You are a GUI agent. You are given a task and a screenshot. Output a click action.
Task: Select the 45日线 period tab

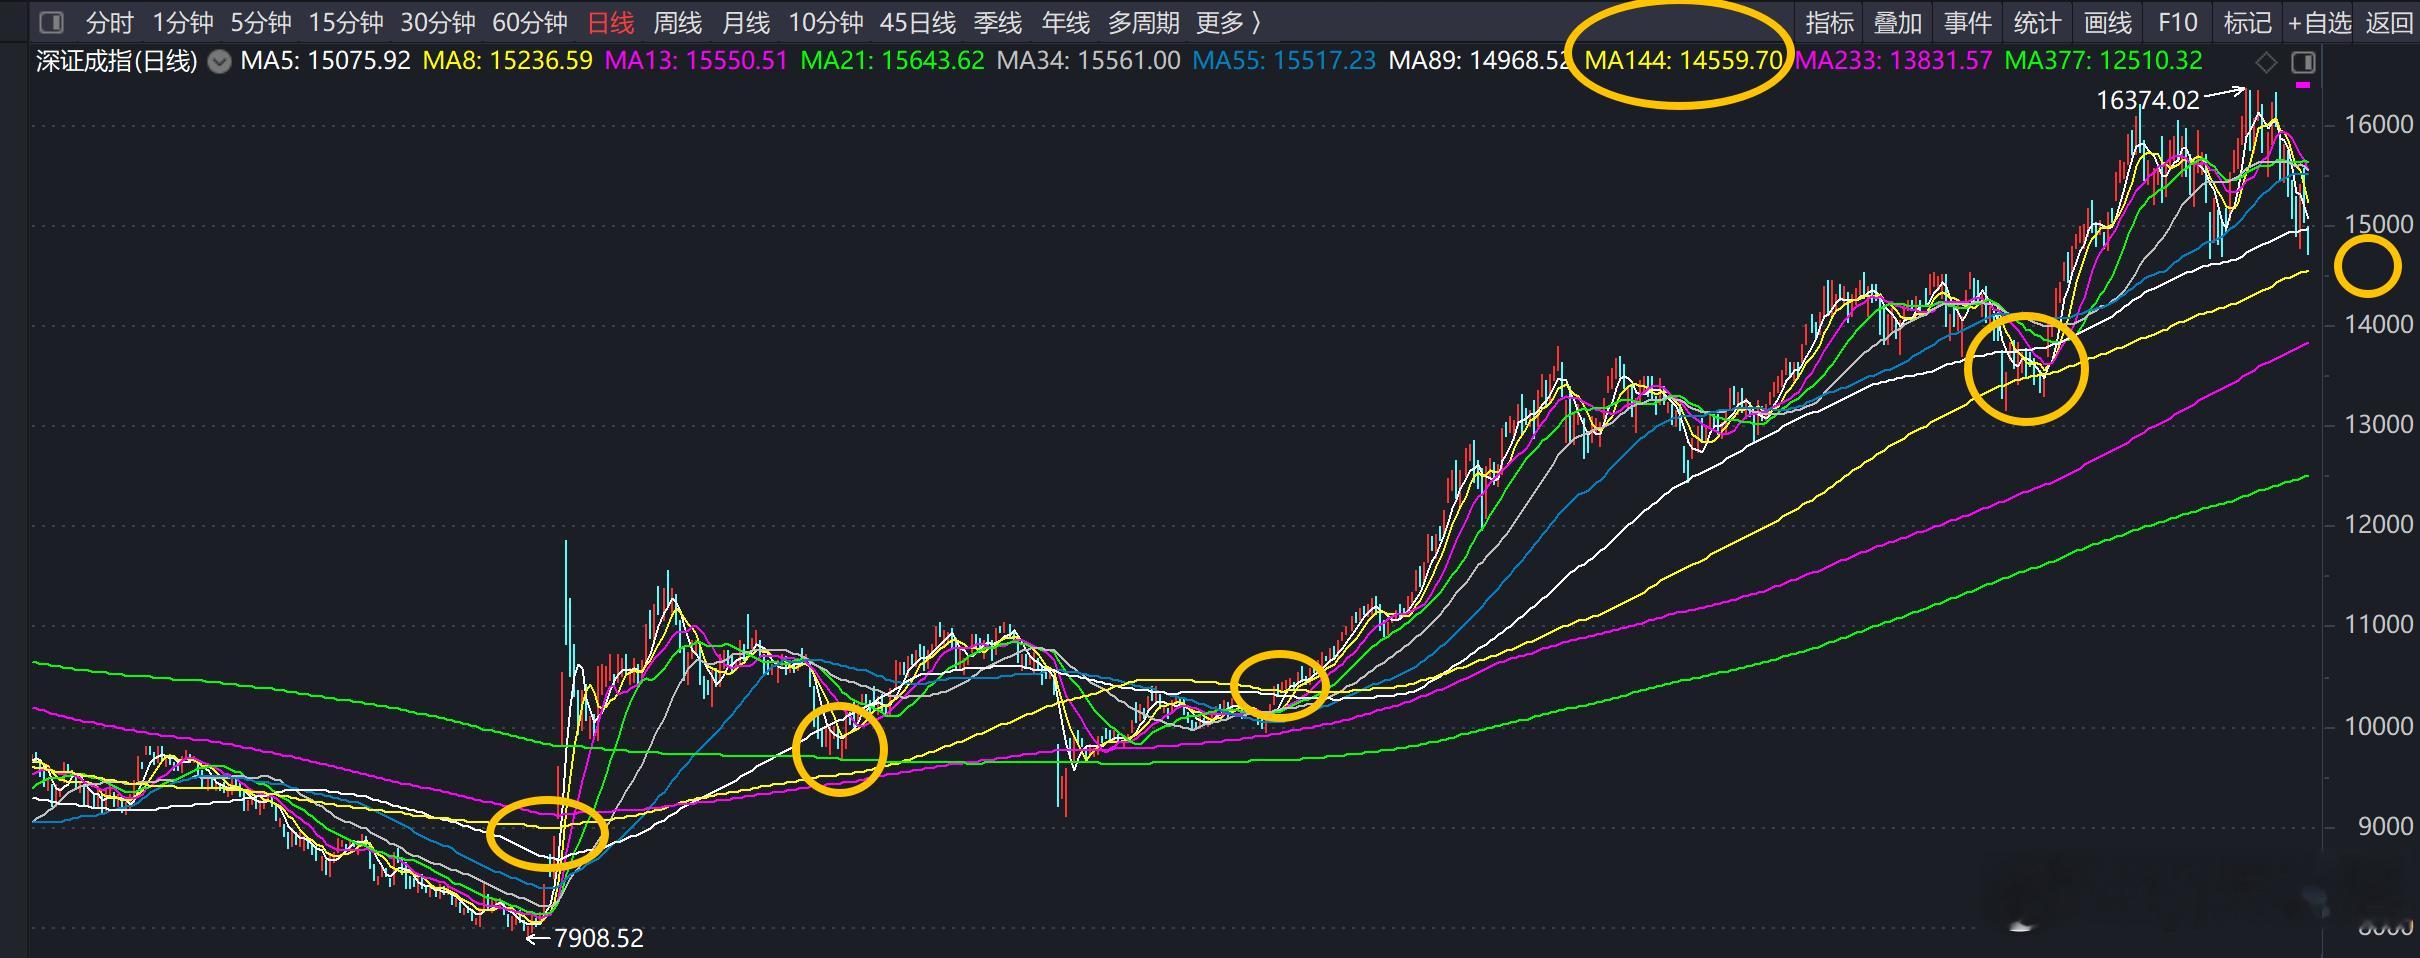[918, 22]
